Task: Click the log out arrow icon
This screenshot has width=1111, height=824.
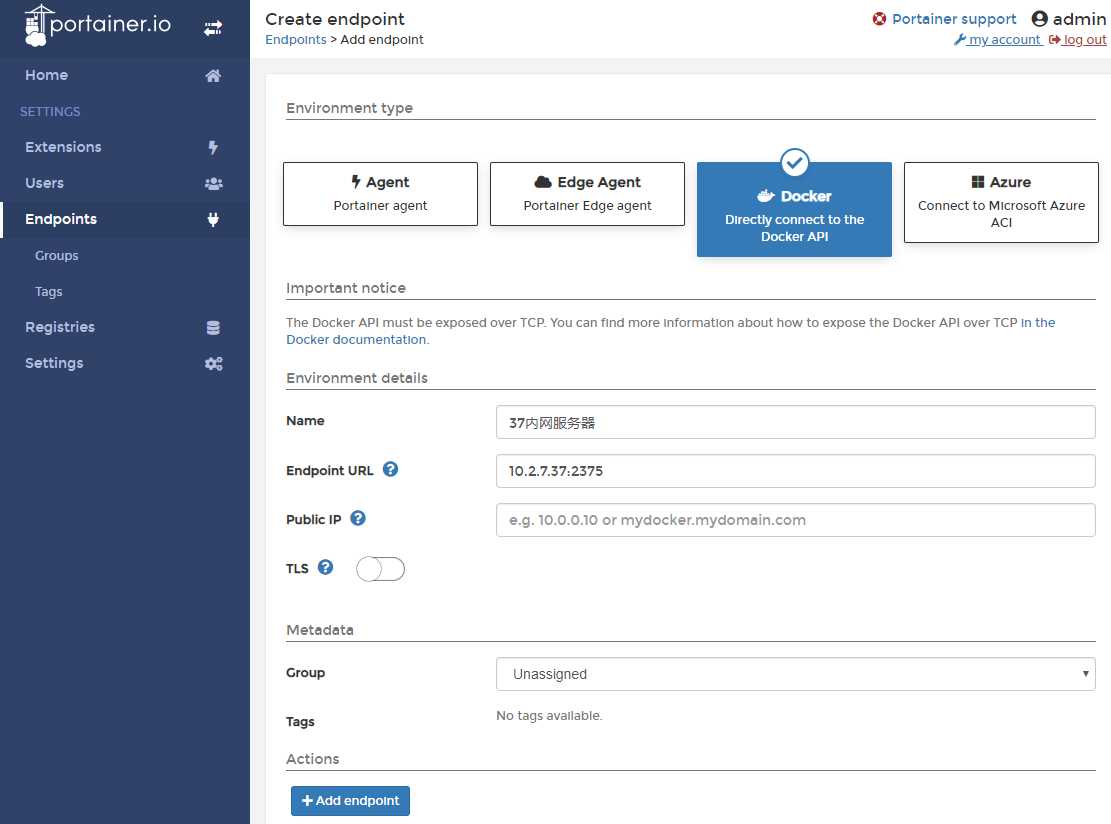Action: point(1054,40)
